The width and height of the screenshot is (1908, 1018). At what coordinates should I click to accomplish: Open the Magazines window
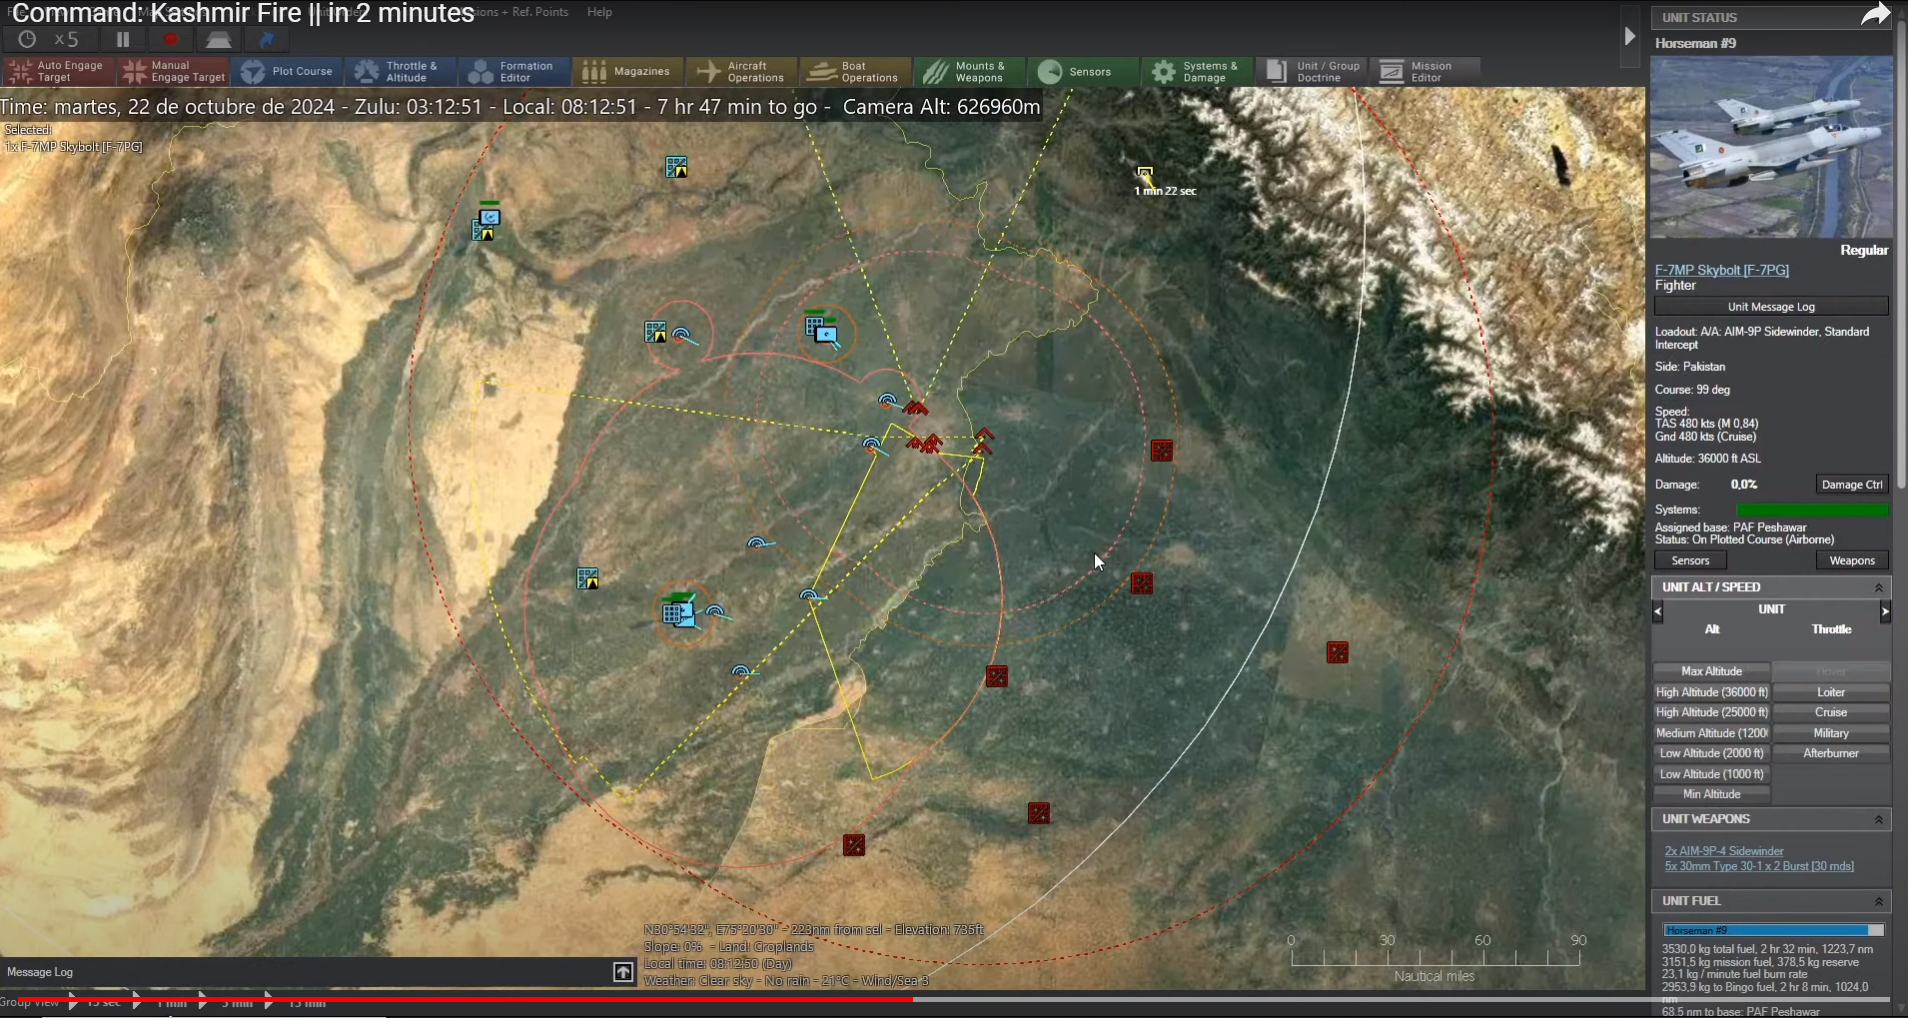click(628, 71)
